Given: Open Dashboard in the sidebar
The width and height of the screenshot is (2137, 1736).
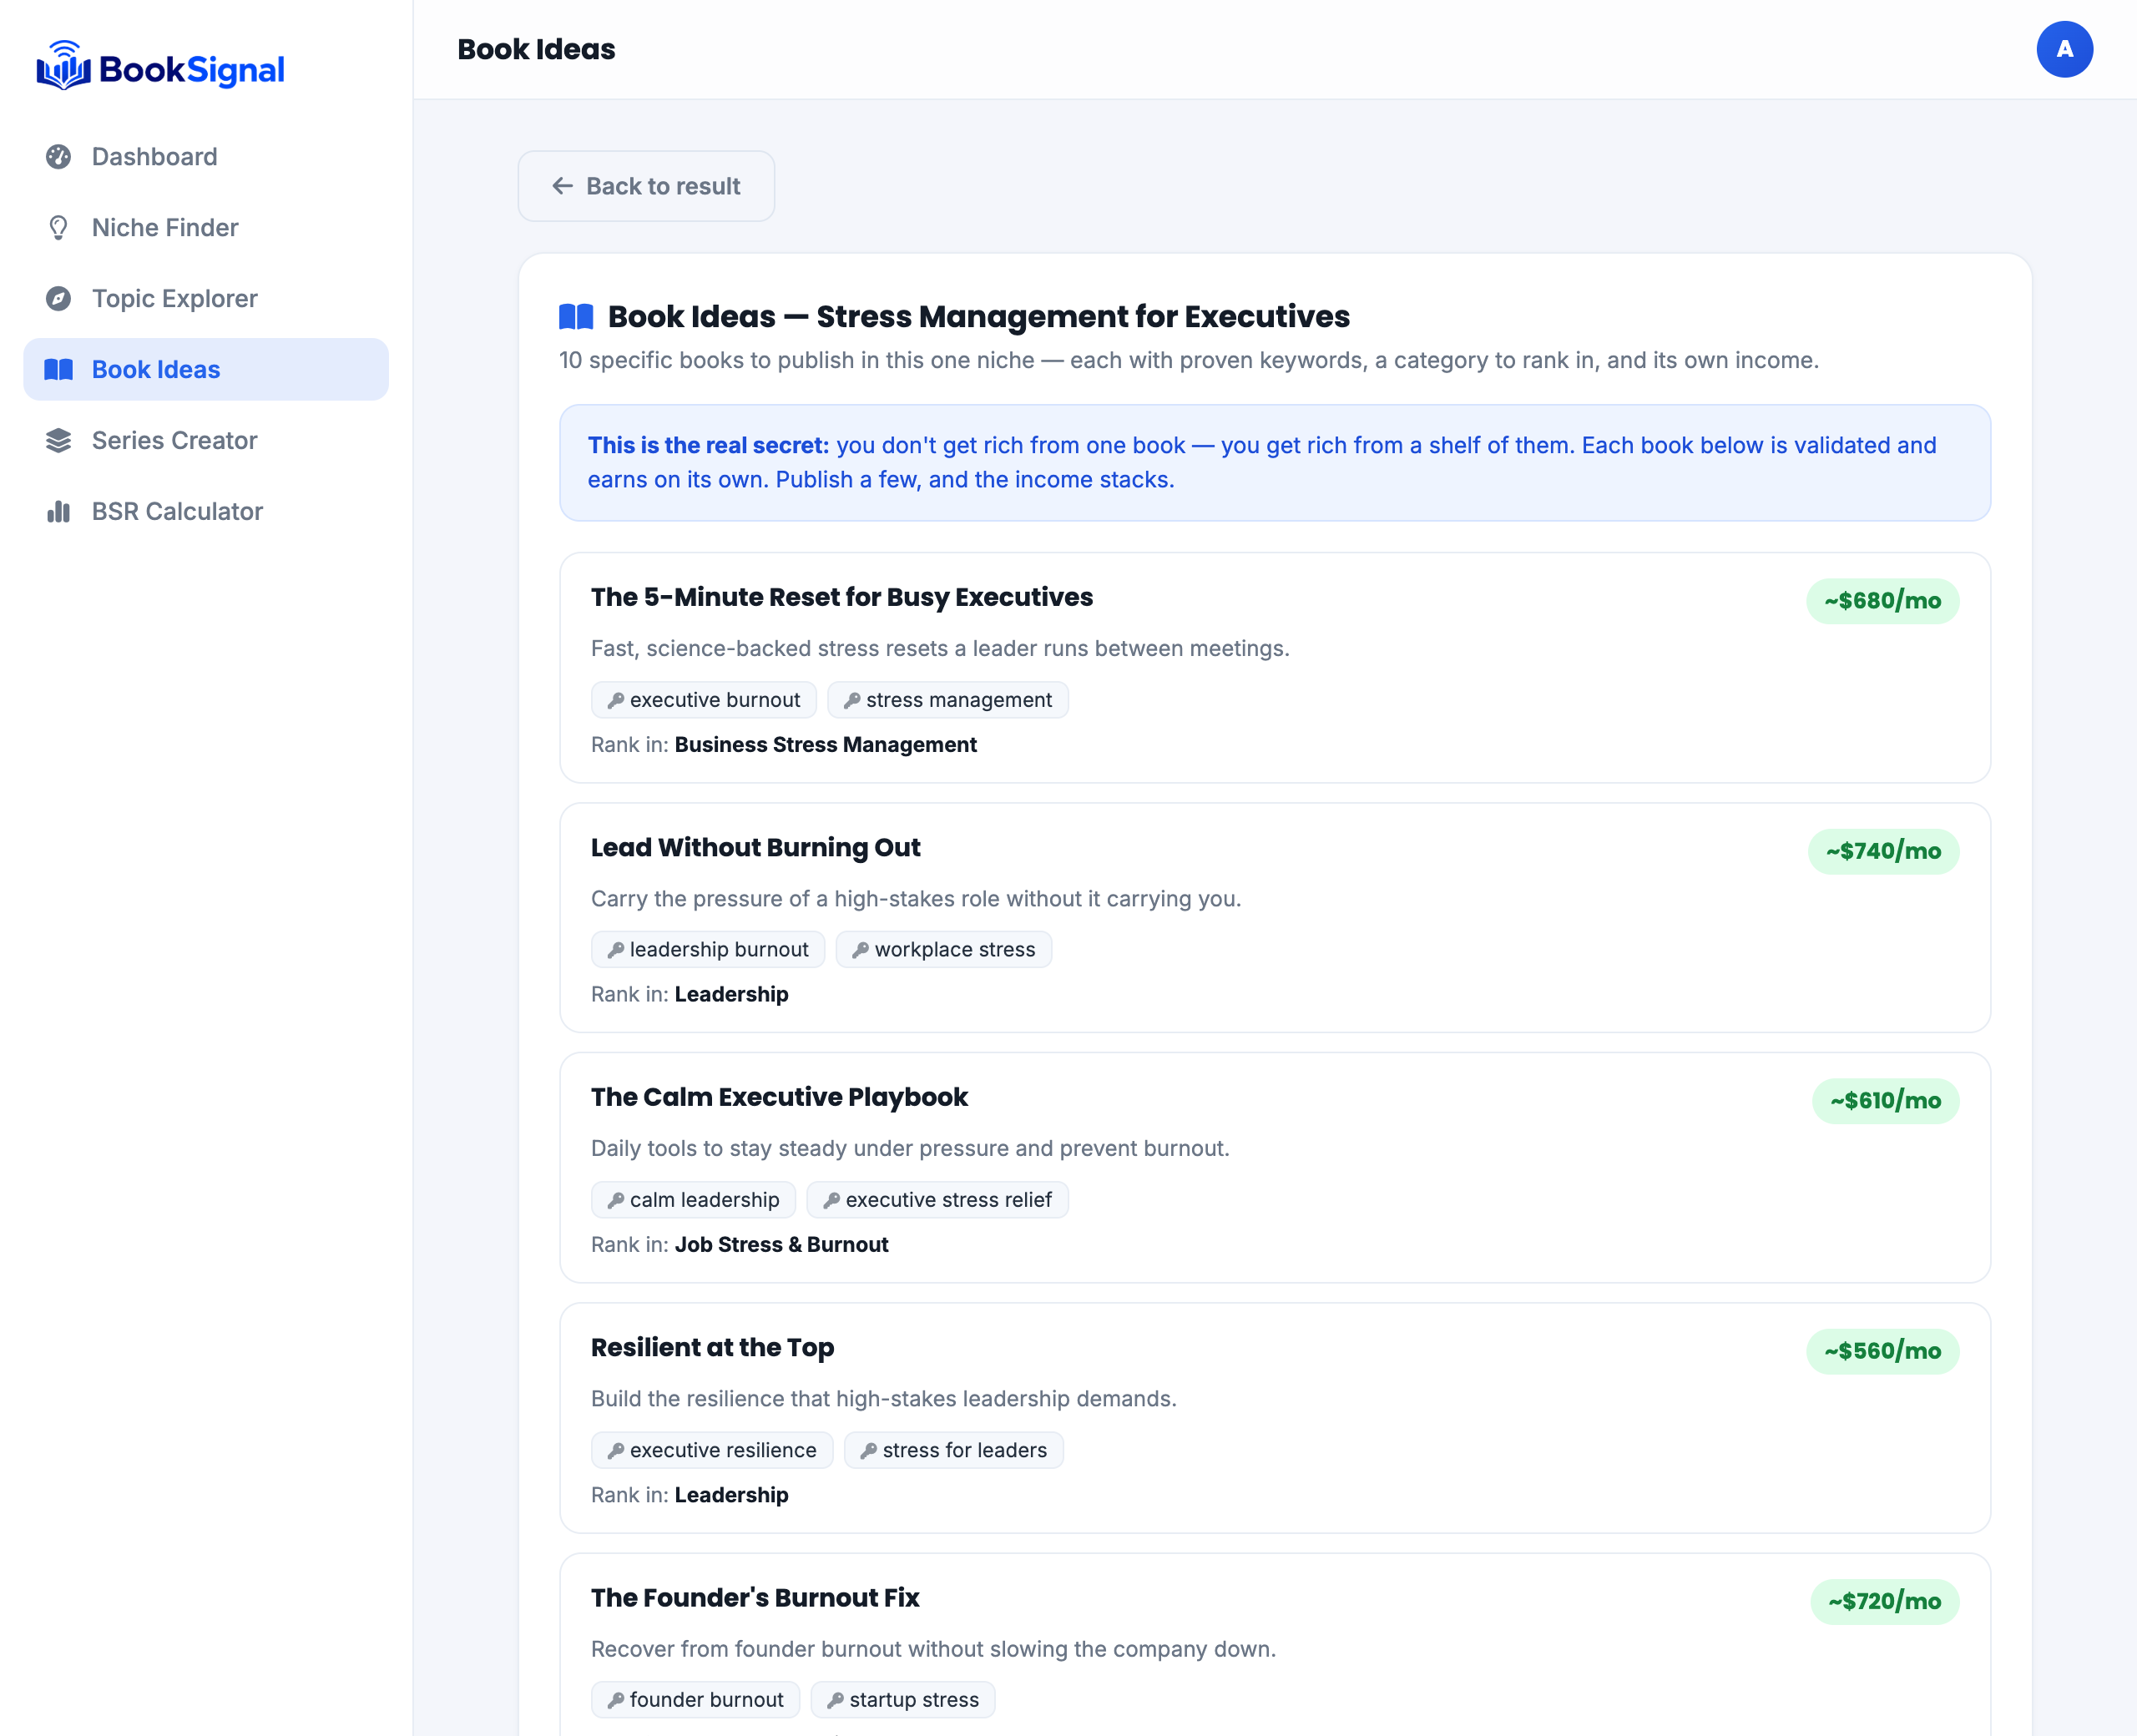Looking at the screenshot, I should point(206,157).
